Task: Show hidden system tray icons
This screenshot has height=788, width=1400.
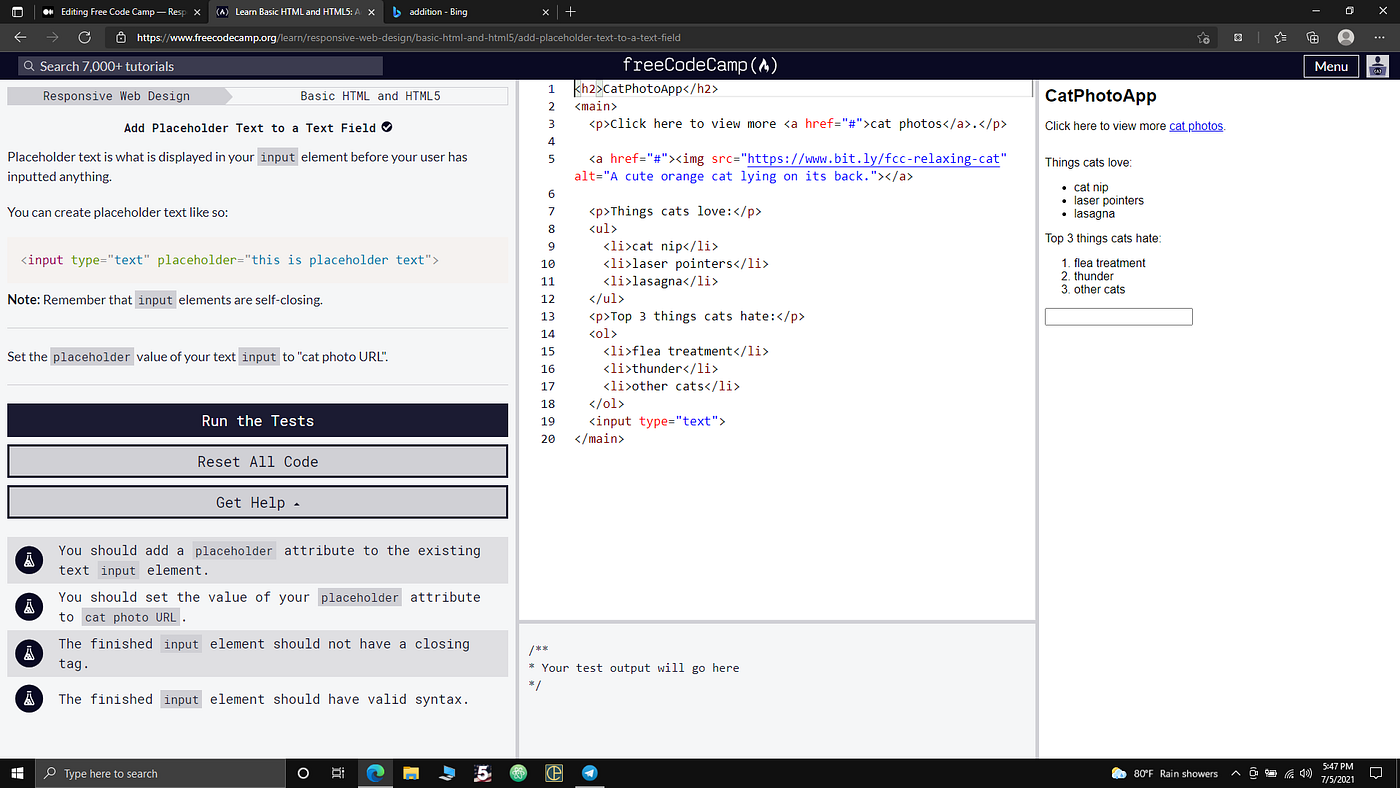Action: pos(1237,773)
